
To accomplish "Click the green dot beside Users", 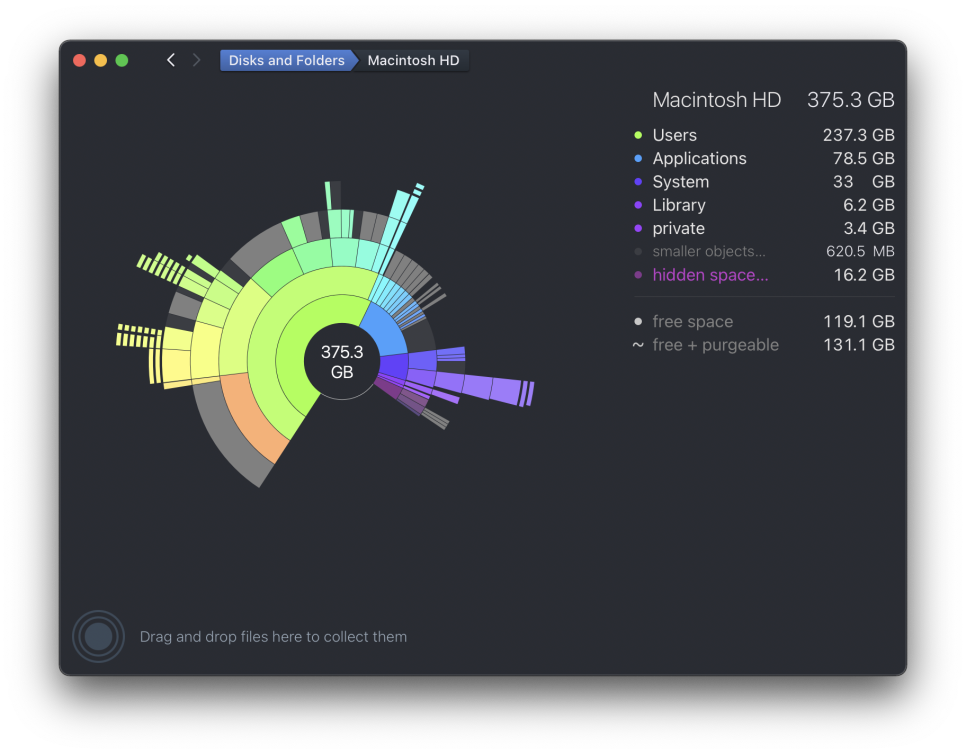I will click(x=638, y=135).
